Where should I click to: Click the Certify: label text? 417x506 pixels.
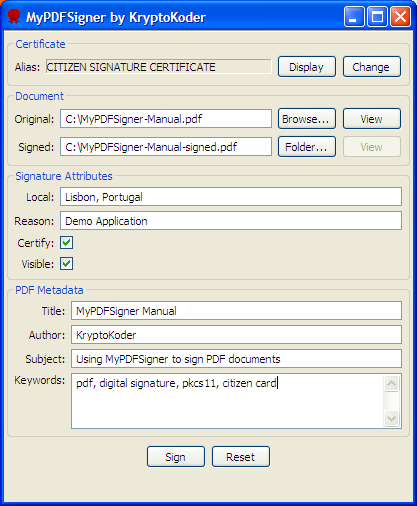pos(36,243)
